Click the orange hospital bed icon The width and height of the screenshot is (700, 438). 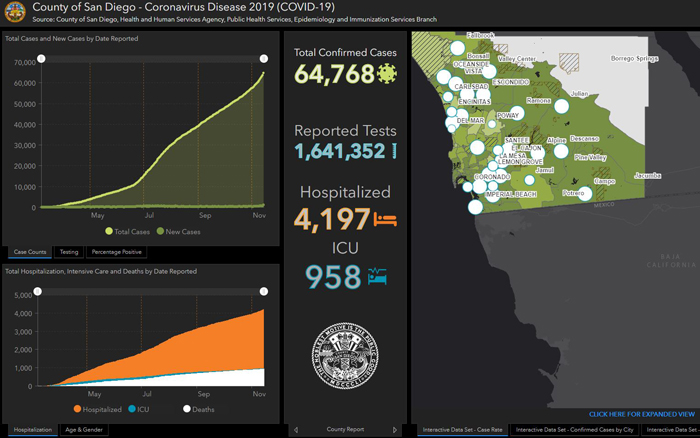[x=385, y=220]
